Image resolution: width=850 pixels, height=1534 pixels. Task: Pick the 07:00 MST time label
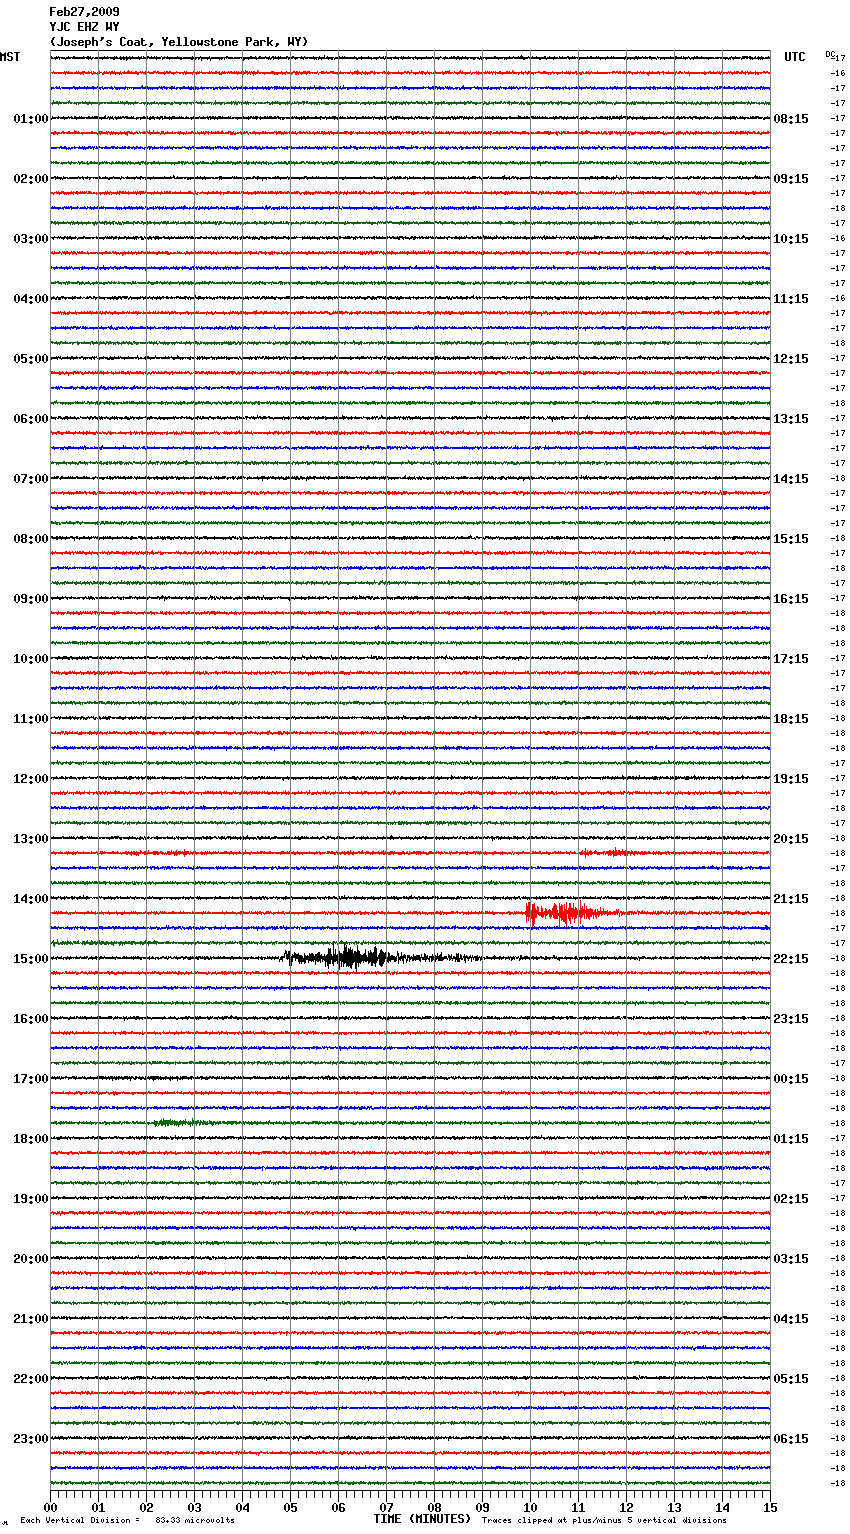click(31, 479)
